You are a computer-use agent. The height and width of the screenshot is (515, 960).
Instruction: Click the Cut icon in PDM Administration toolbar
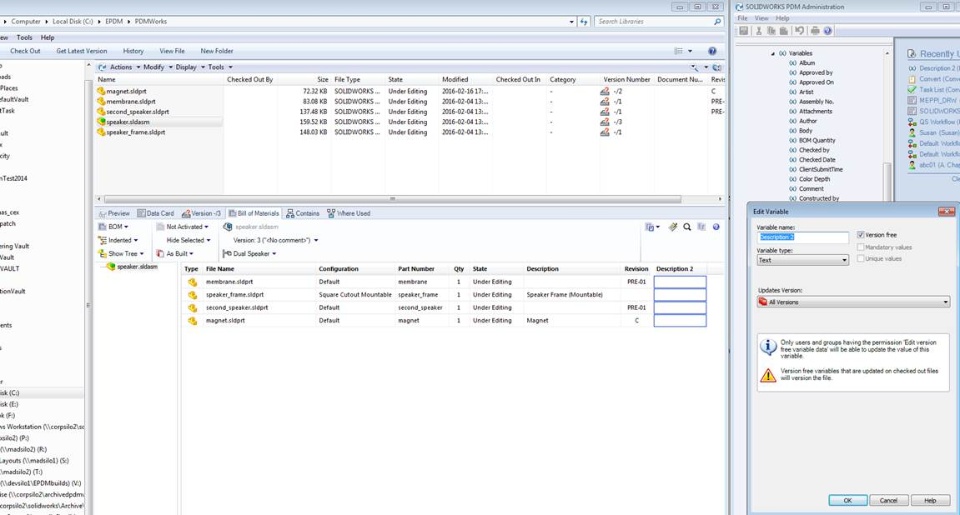(759, 31)
